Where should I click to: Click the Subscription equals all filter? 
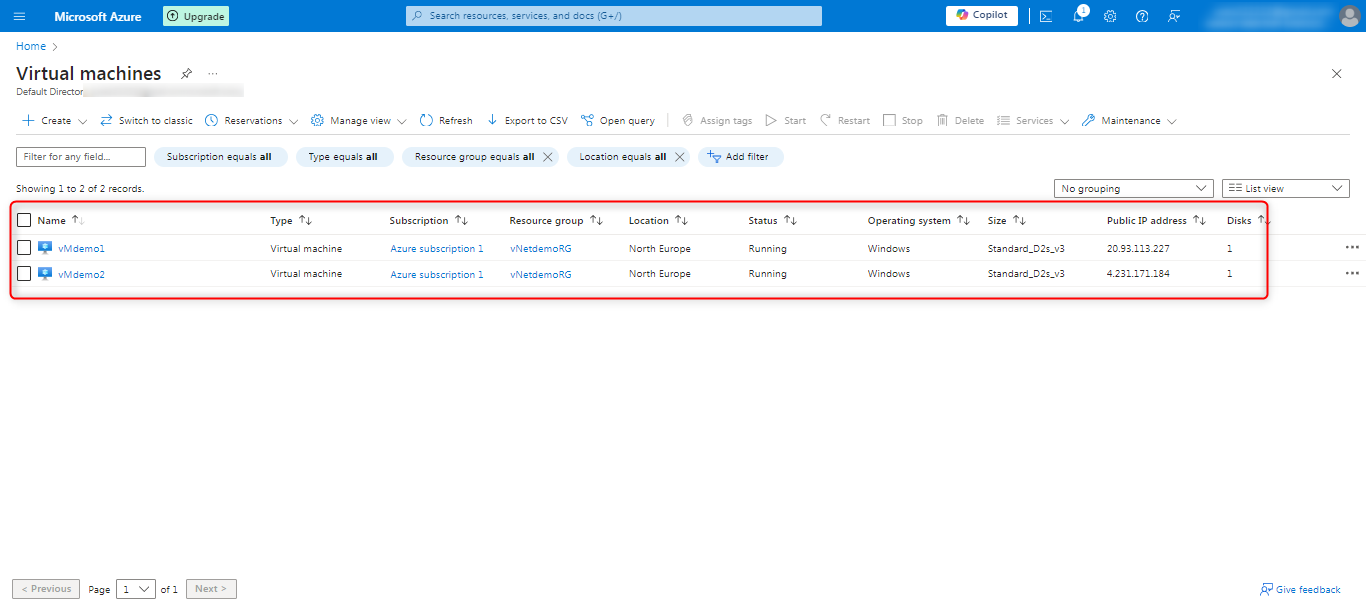pos(219,157)
